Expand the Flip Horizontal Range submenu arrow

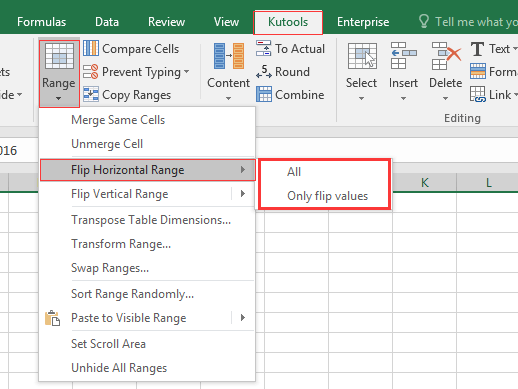pos(243,170)
